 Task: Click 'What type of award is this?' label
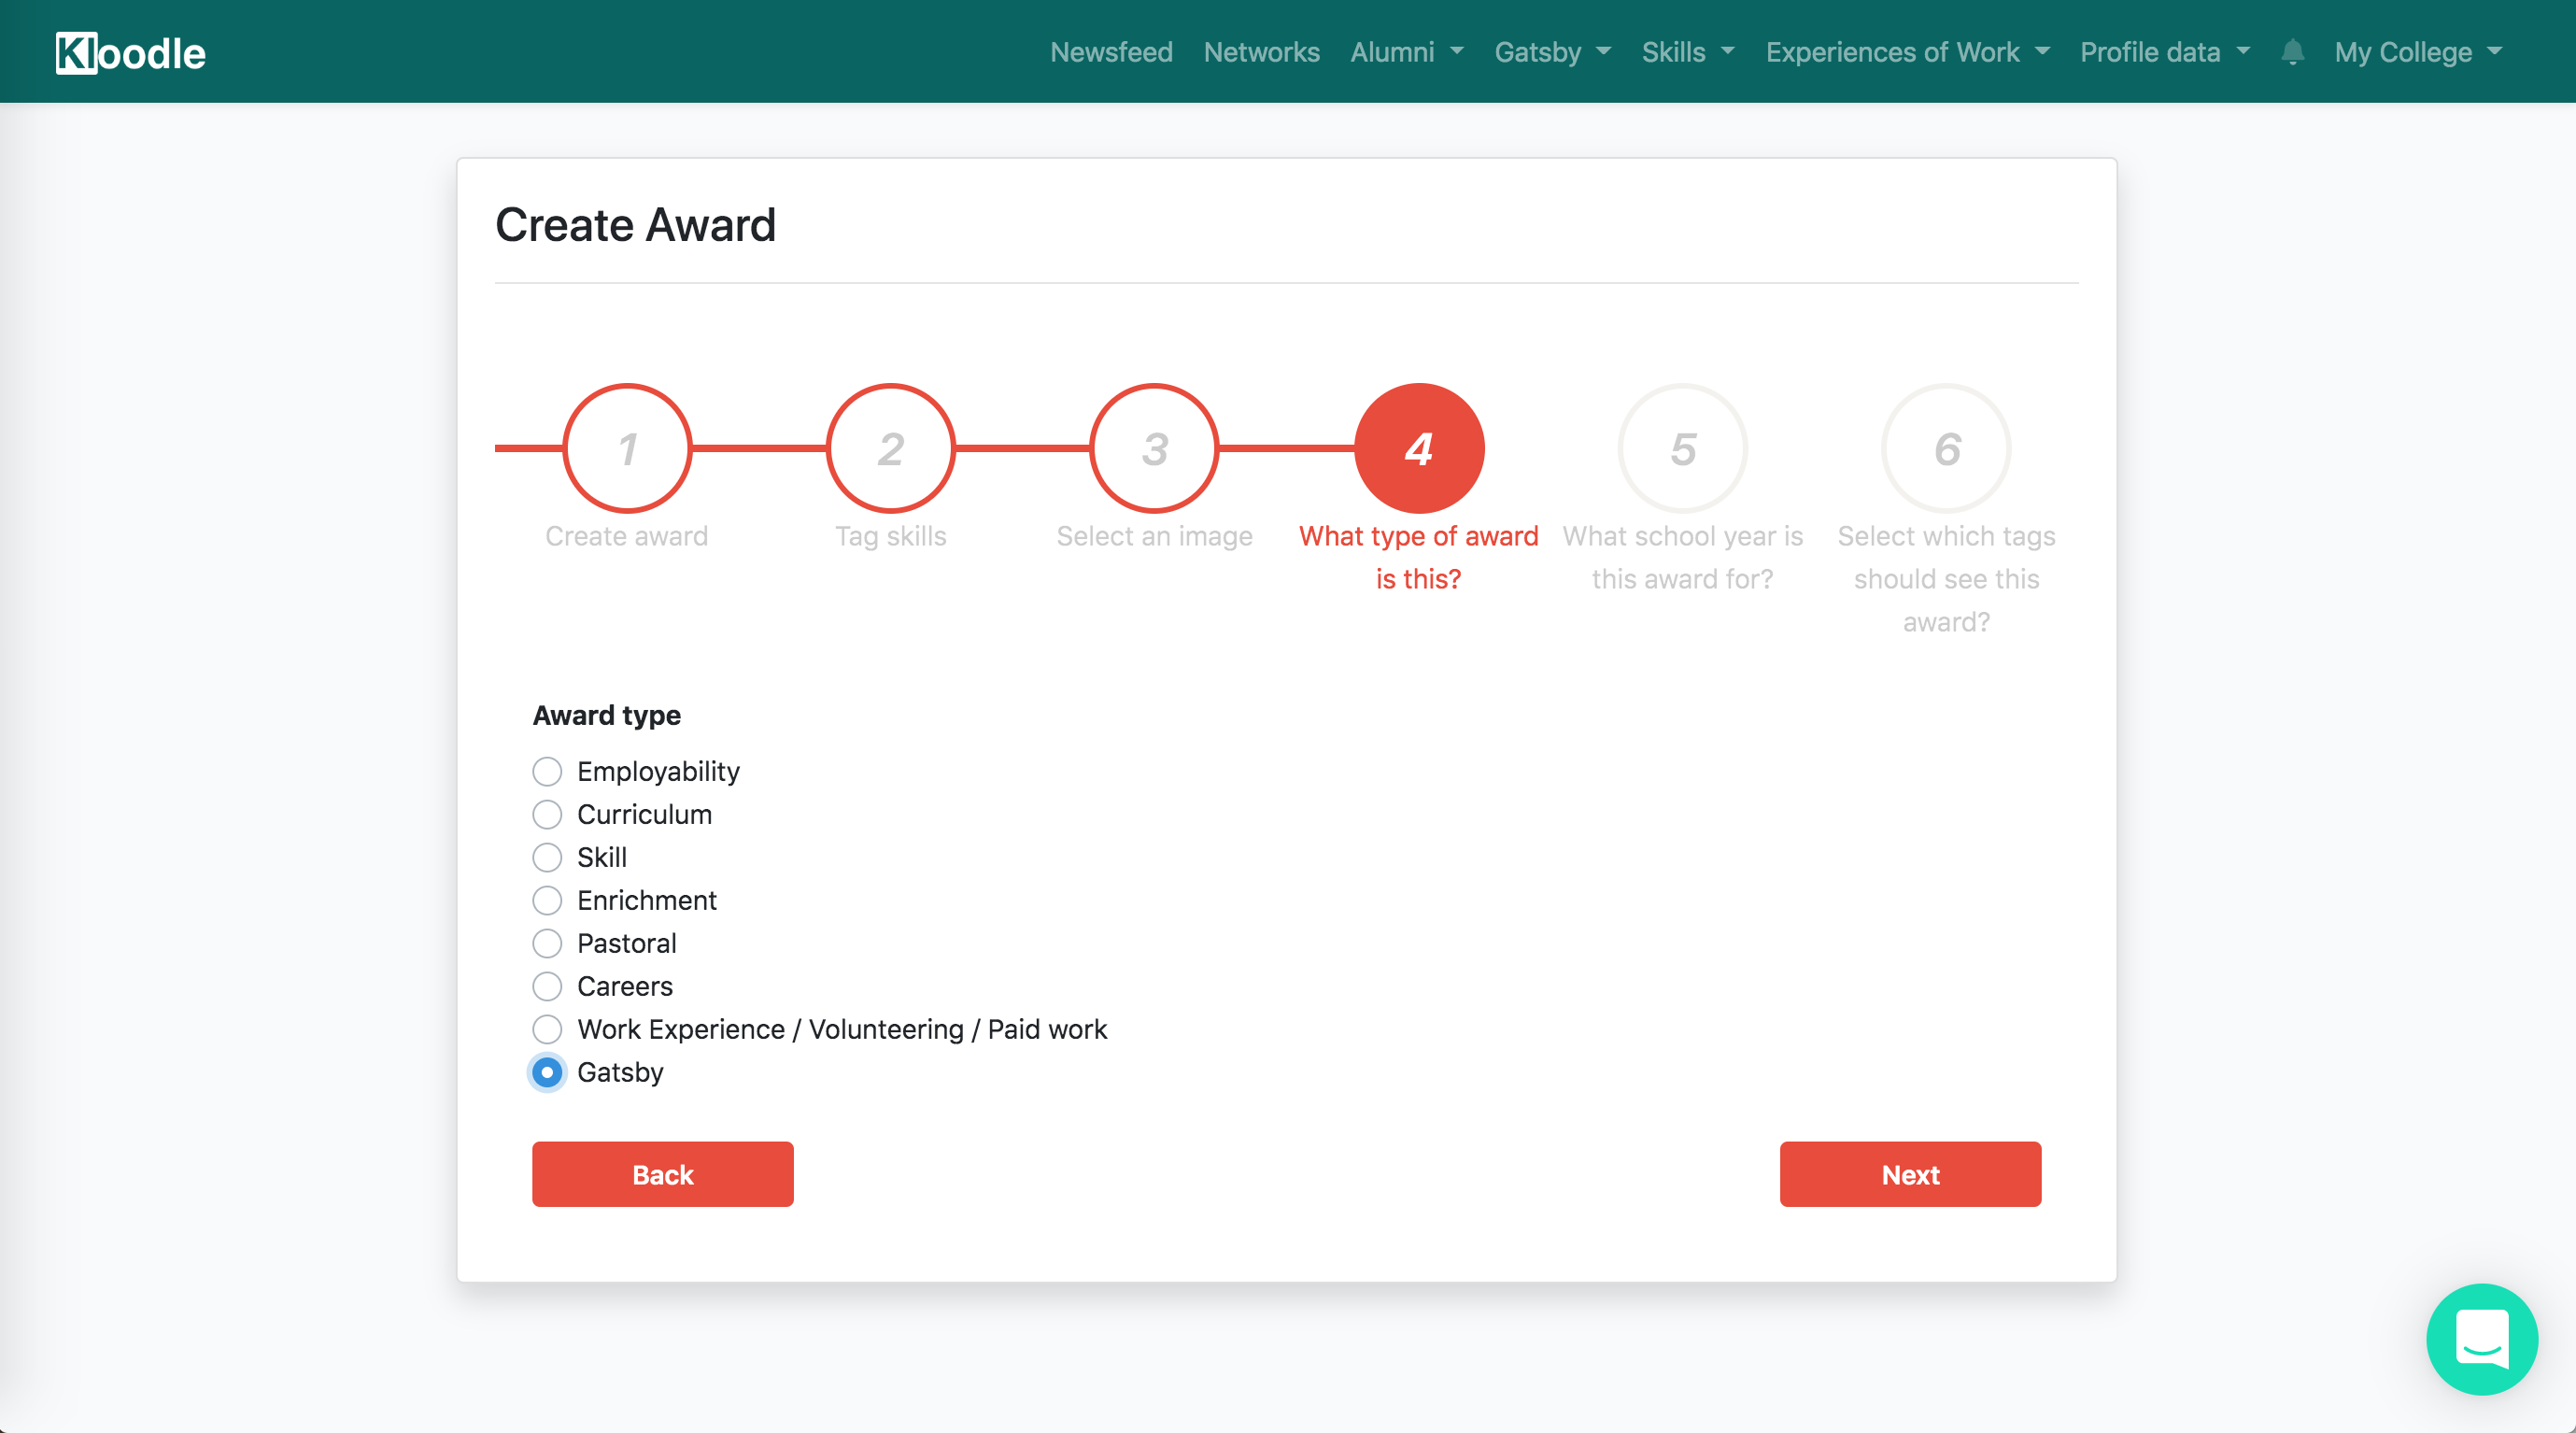1419,557
